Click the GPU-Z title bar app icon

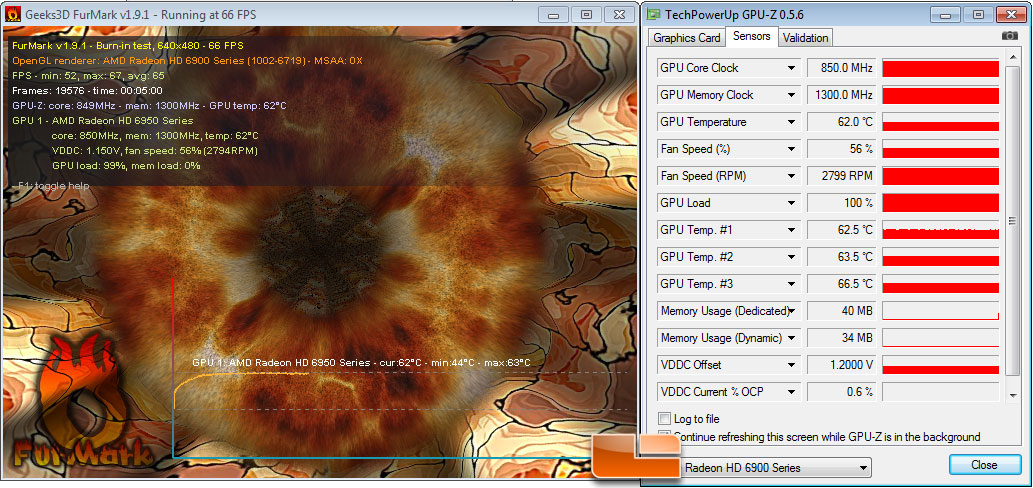654,14
